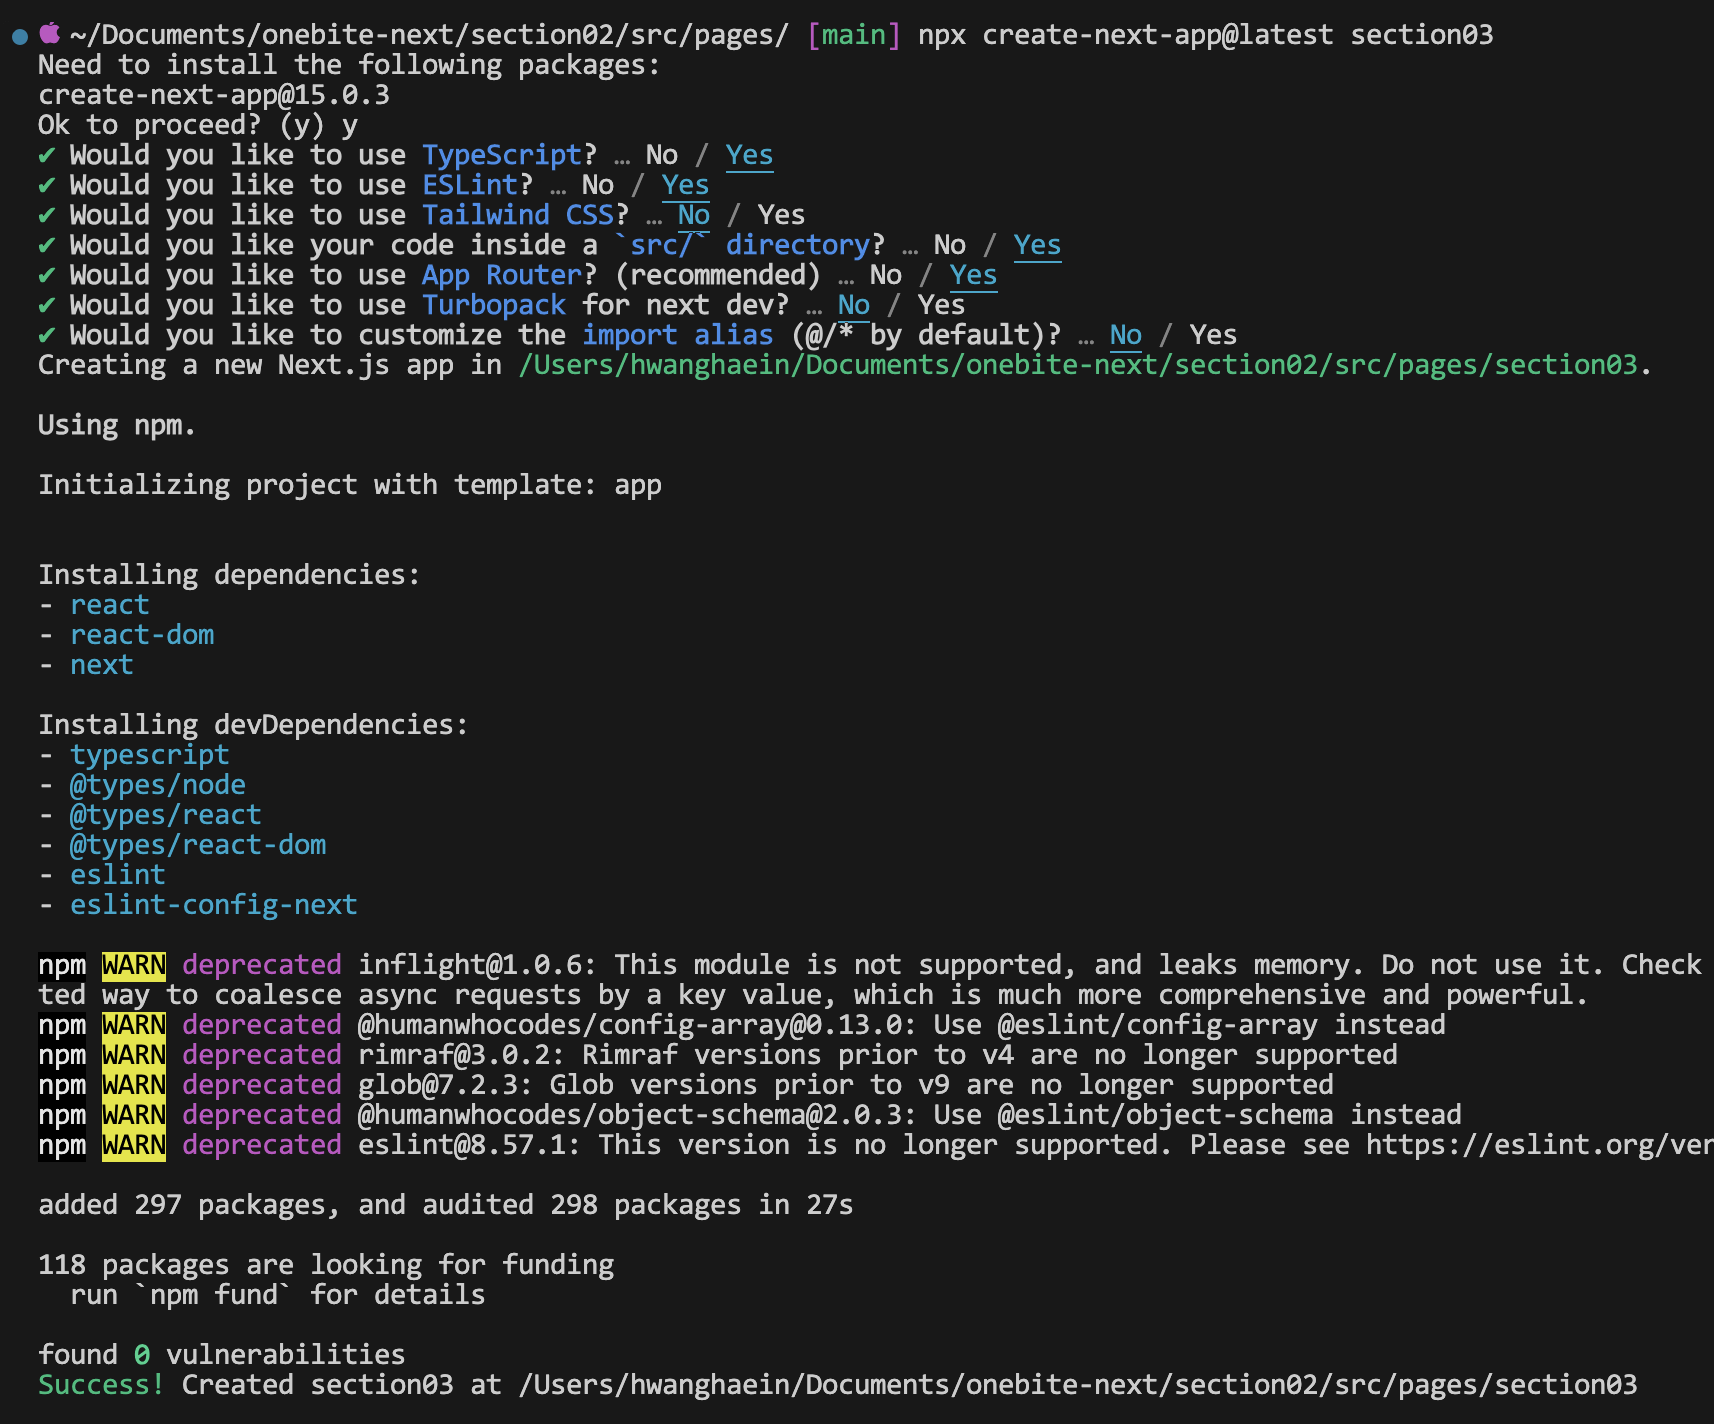Image resolution: width=1714 pixels, height=1424 pixels.
Task: Click the underlined Yes answer for App Router
Action: [973, 276]
